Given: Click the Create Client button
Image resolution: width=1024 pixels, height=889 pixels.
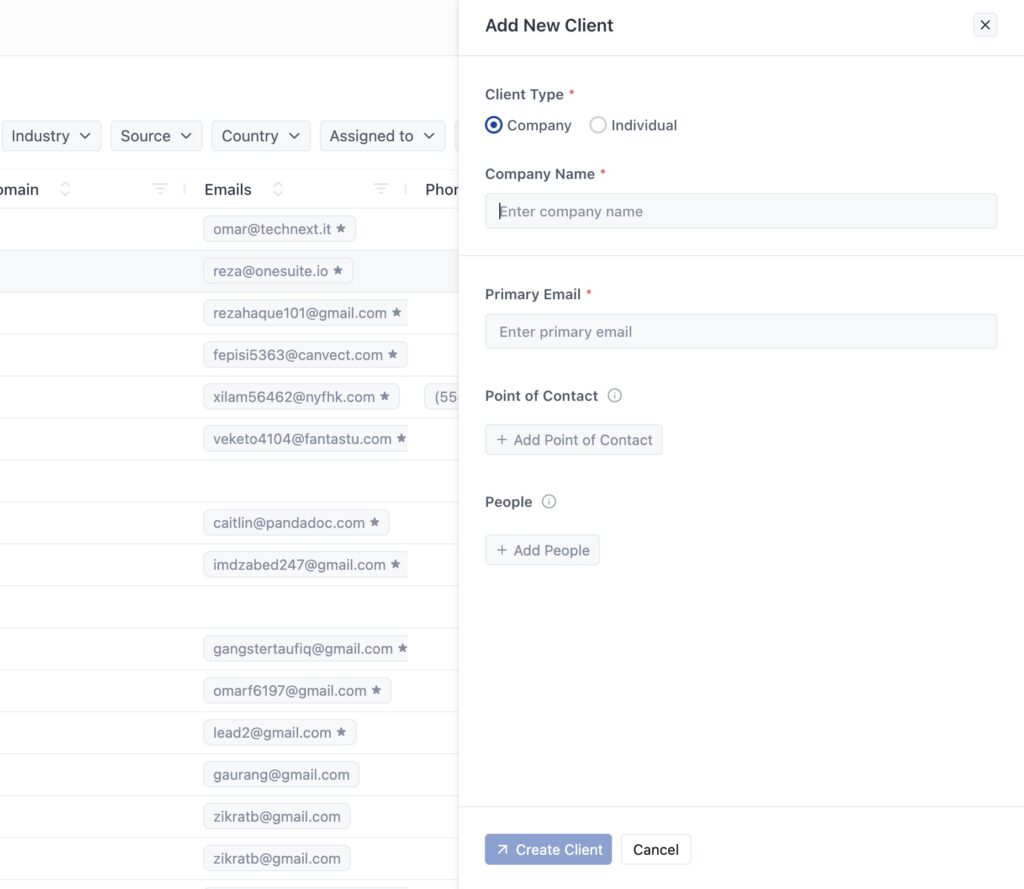Looking at the screenshot, I should (x=548, y=849).
